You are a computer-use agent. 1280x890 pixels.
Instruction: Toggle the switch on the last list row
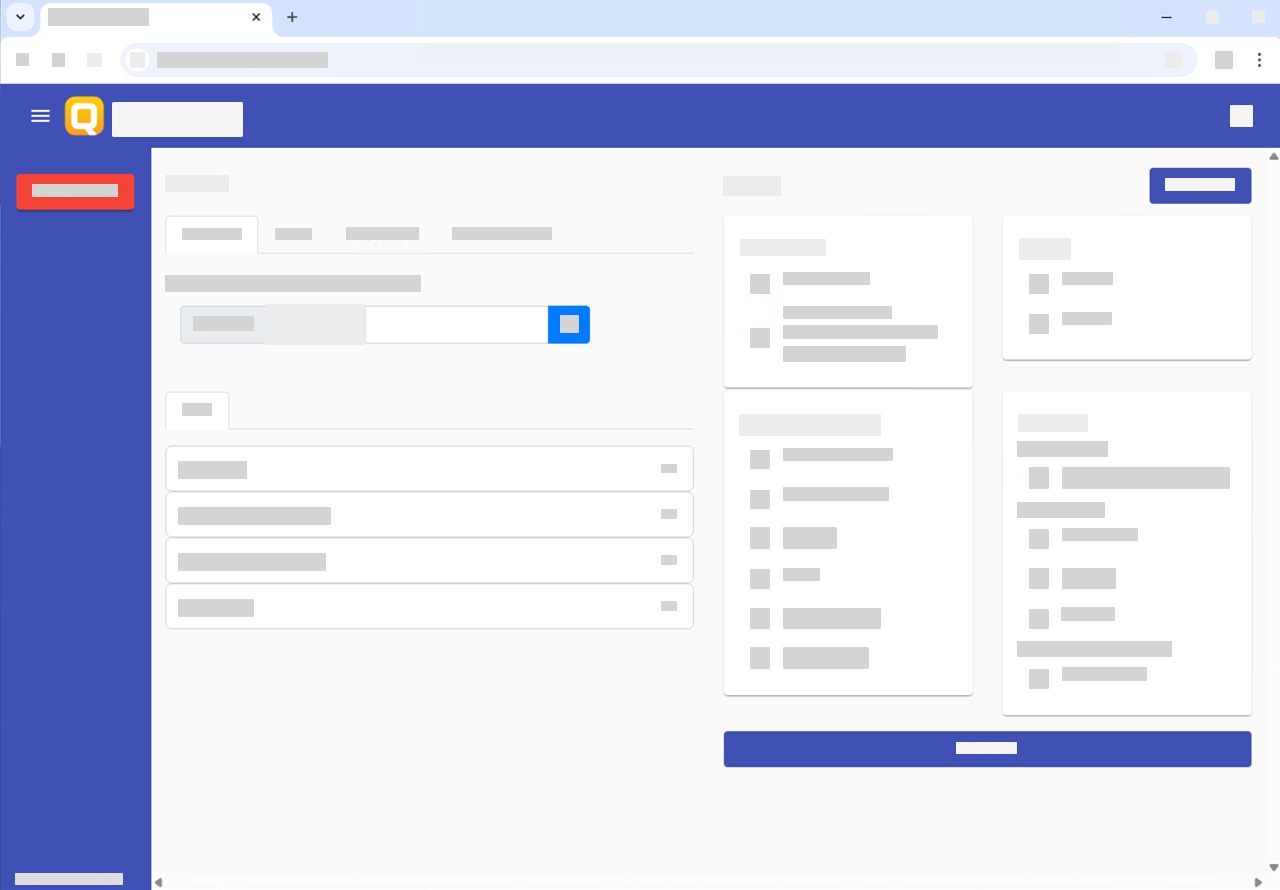669,606
